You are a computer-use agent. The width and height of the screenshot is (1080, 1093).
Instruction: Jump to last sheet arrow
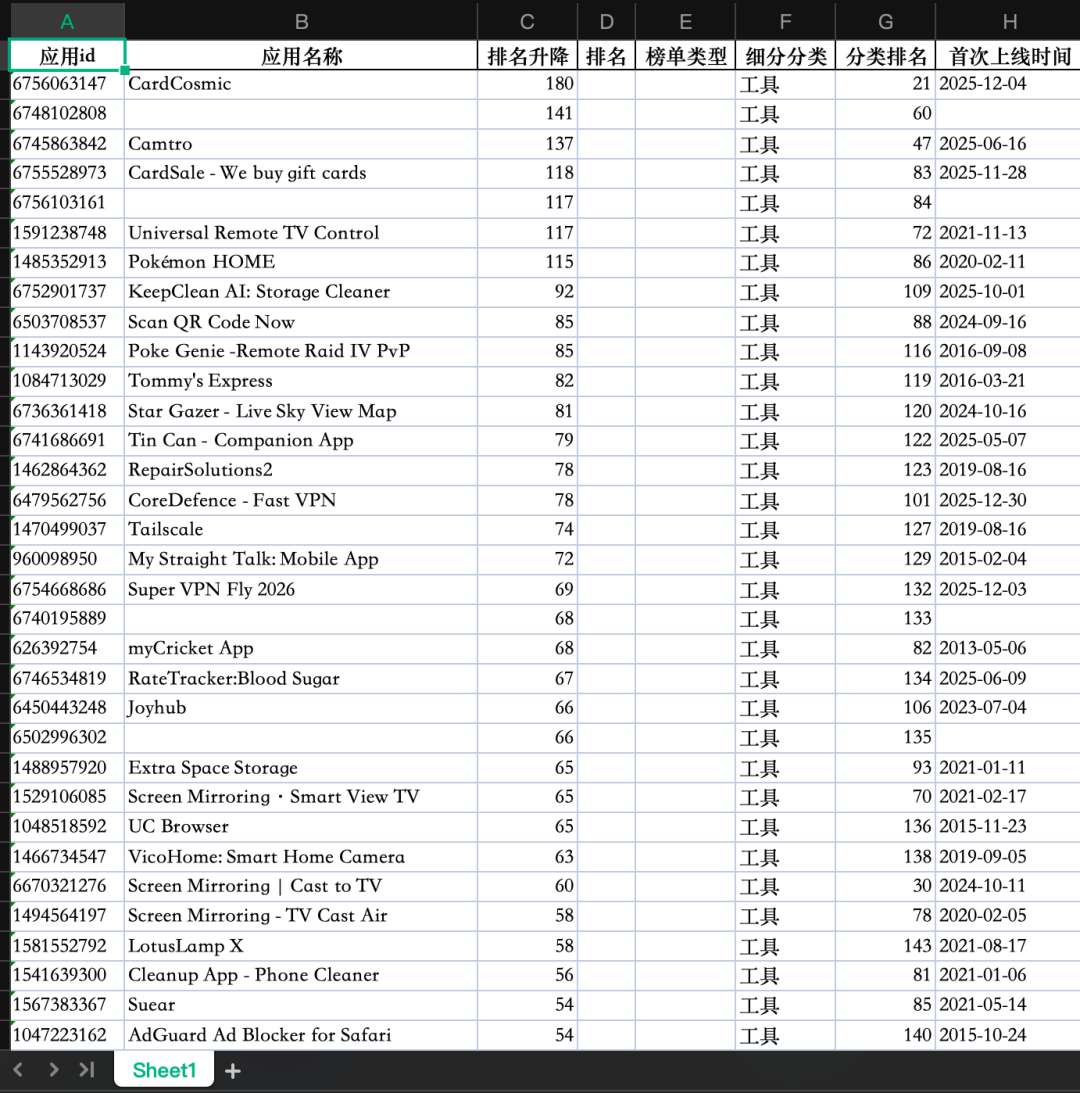click(86, 1069)
